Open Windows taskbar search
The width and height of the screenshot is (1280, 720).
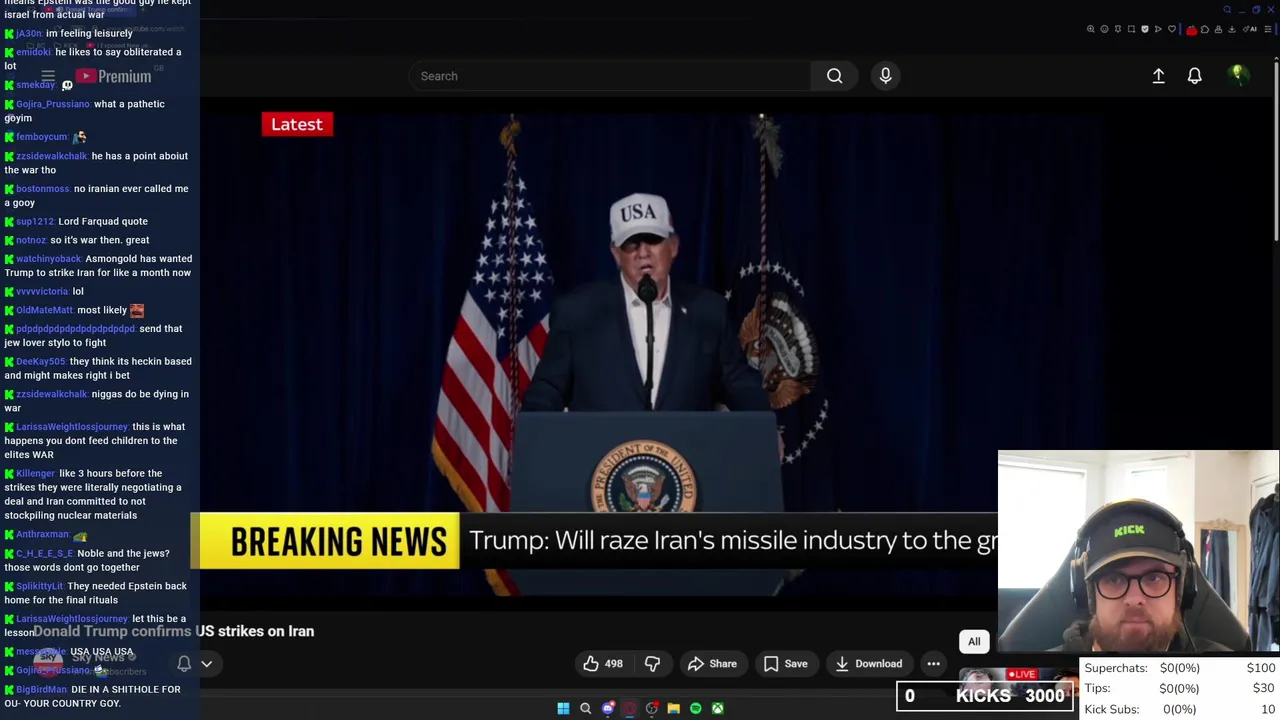(x=585, y=708)
